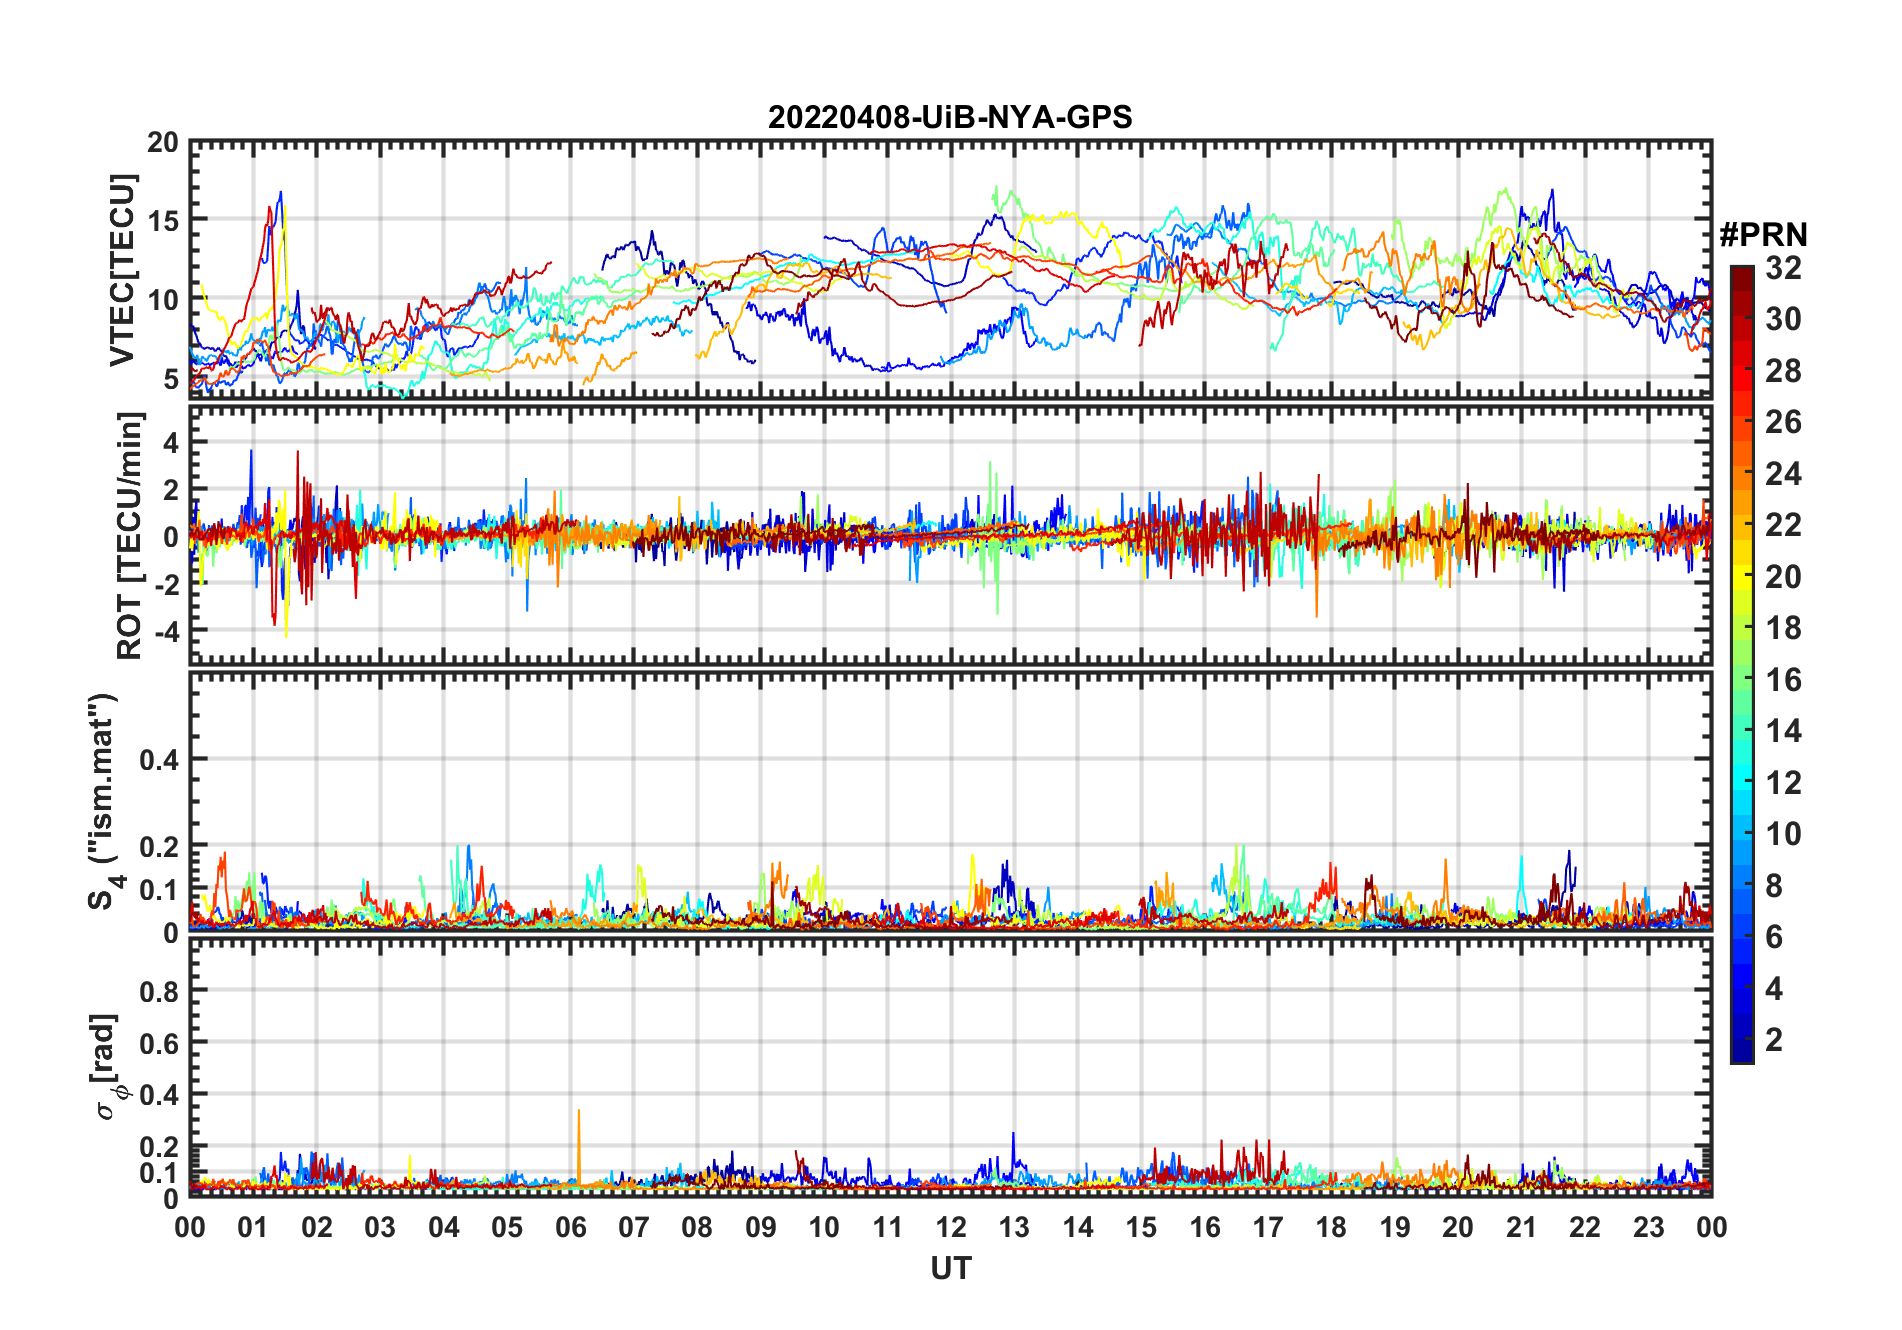Click x-axis tick label 23
This screenshot has width=1902, height=1330.
[1648, 1227]
